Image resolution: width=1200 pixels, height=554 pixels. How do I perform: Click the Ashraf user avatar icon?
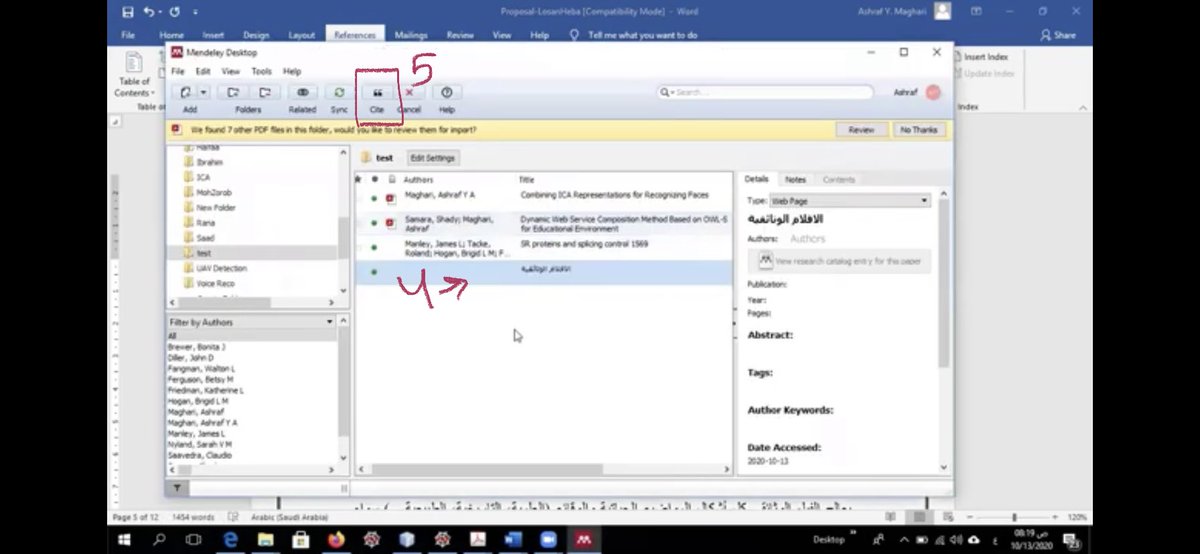932,92
